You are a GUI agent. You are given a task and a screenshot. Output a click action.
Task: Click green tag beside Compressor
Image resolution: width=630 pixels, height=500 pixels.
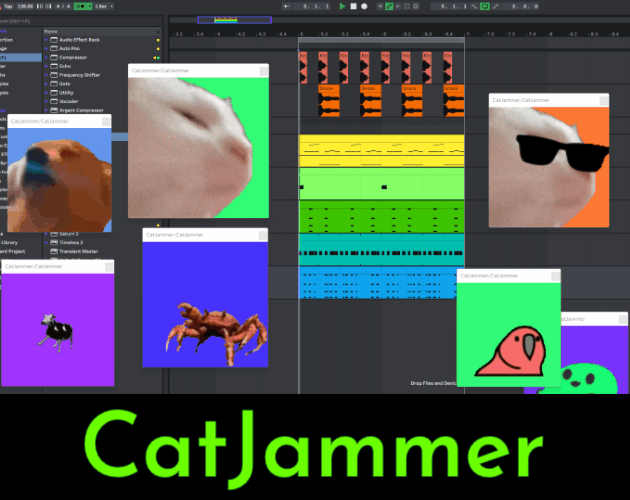tap(158, 58)
